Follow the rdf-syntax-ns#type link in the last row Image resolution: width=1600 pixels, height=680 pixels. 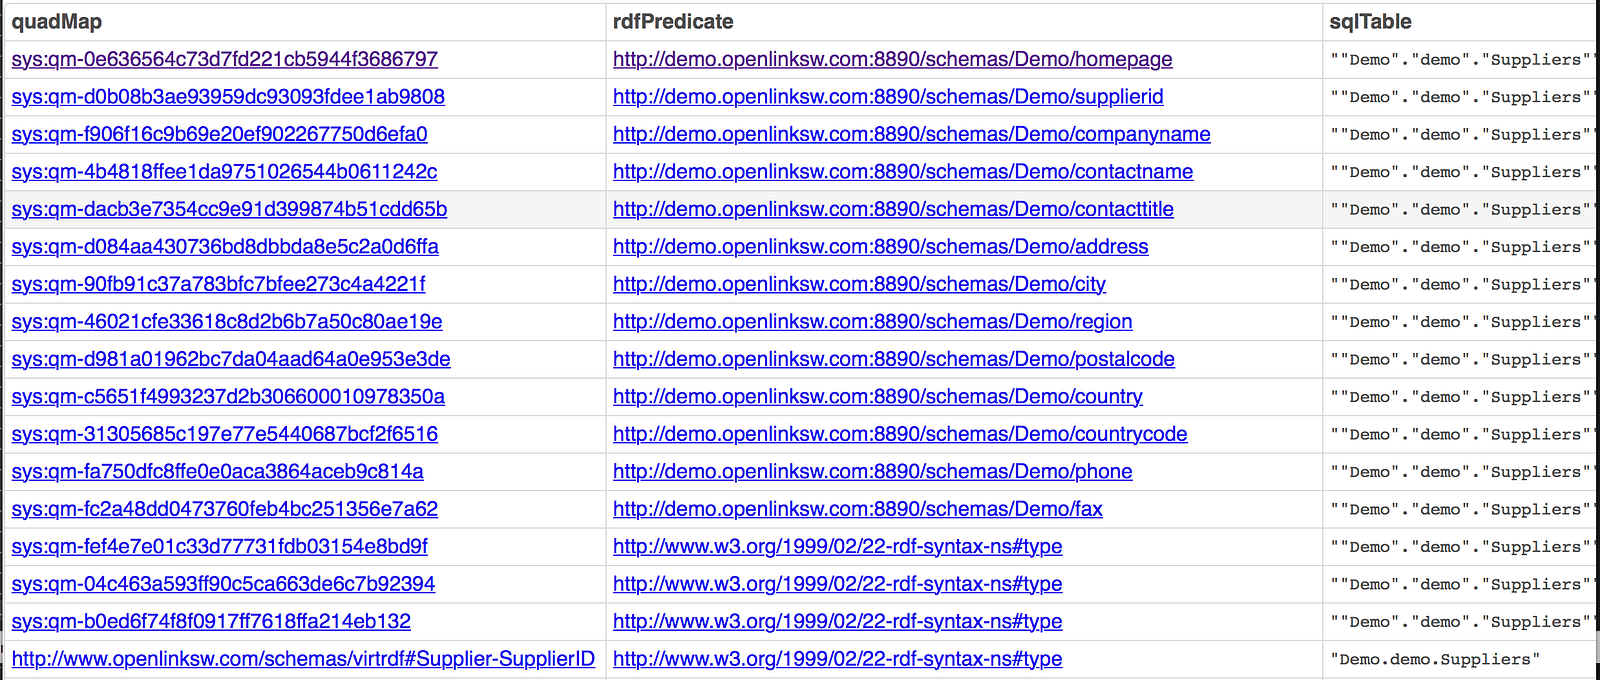coord(837,659)
